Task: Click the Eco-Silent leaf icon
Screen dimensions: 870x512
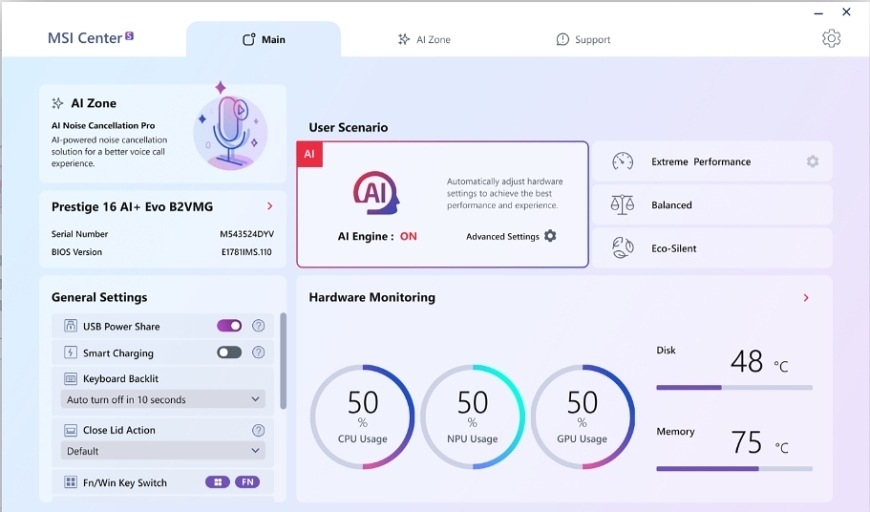Action: click(x=622, y=248)
